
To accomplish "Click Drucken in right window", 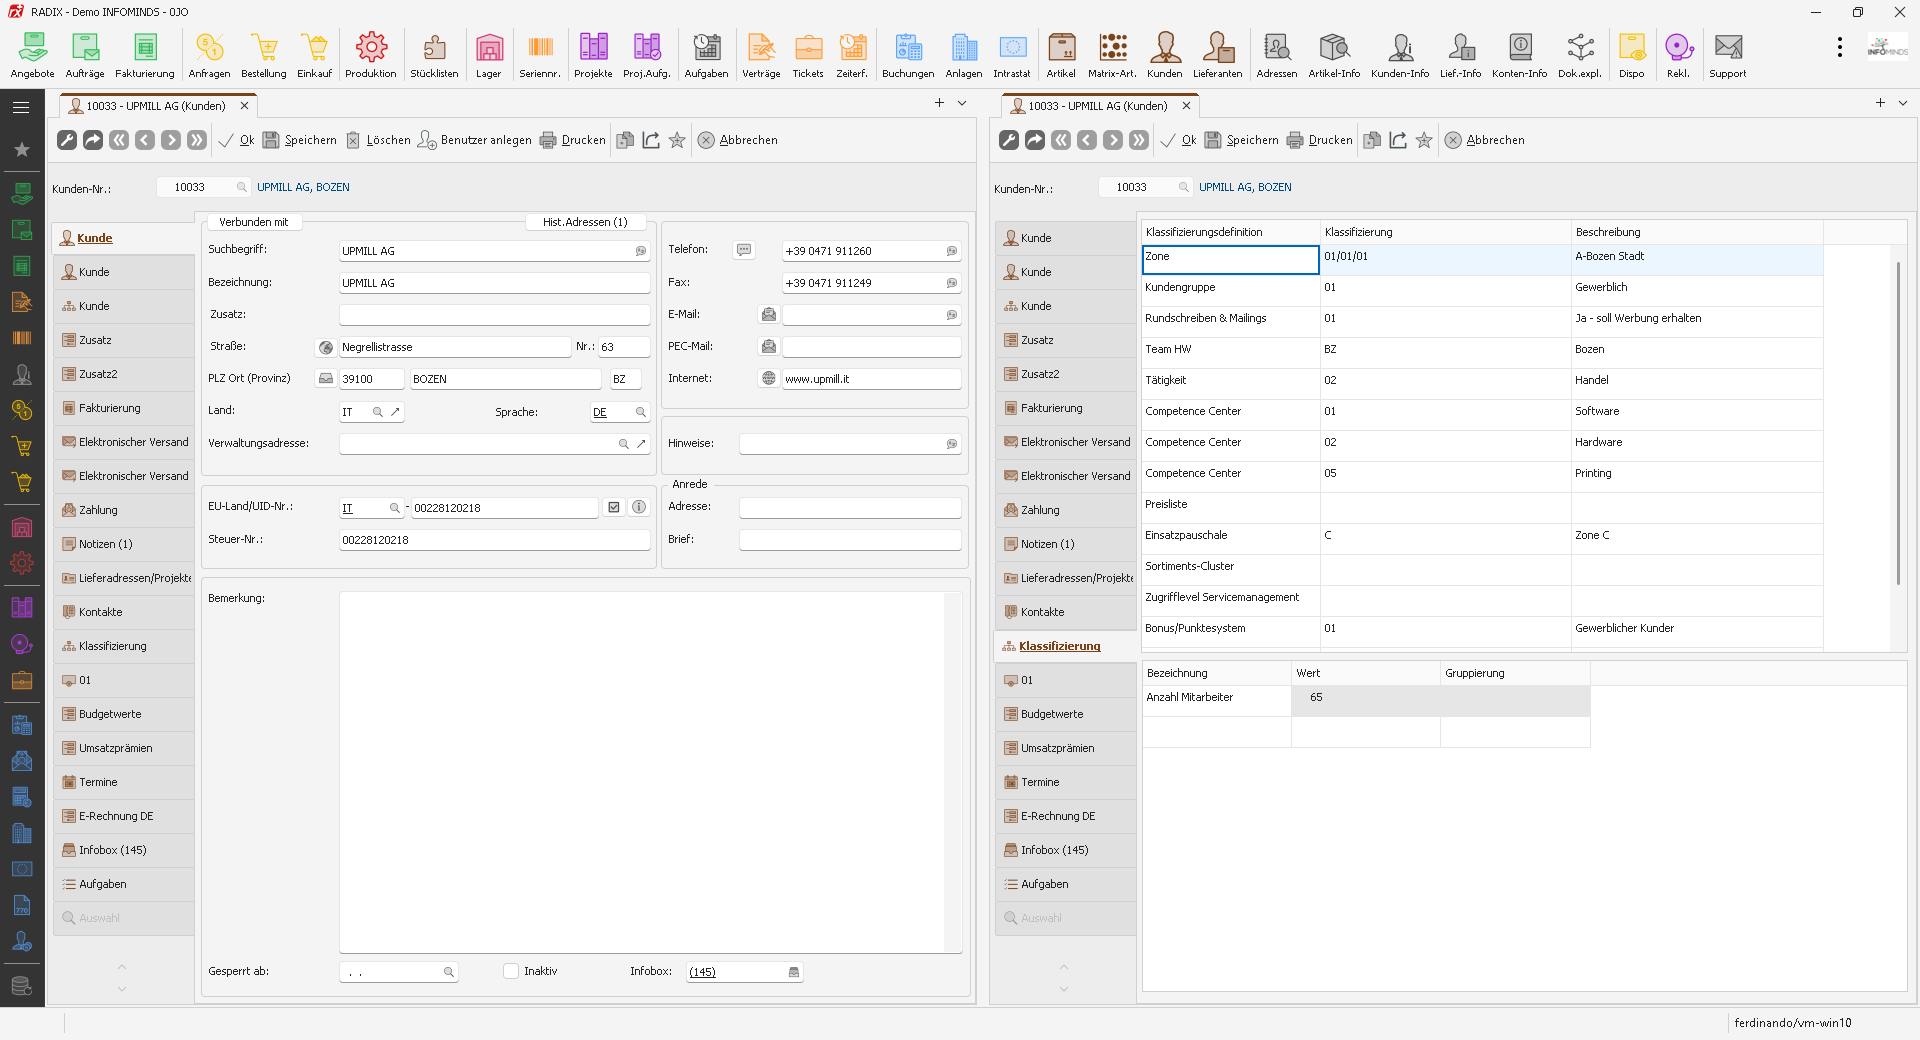I will click(1319, 140).
